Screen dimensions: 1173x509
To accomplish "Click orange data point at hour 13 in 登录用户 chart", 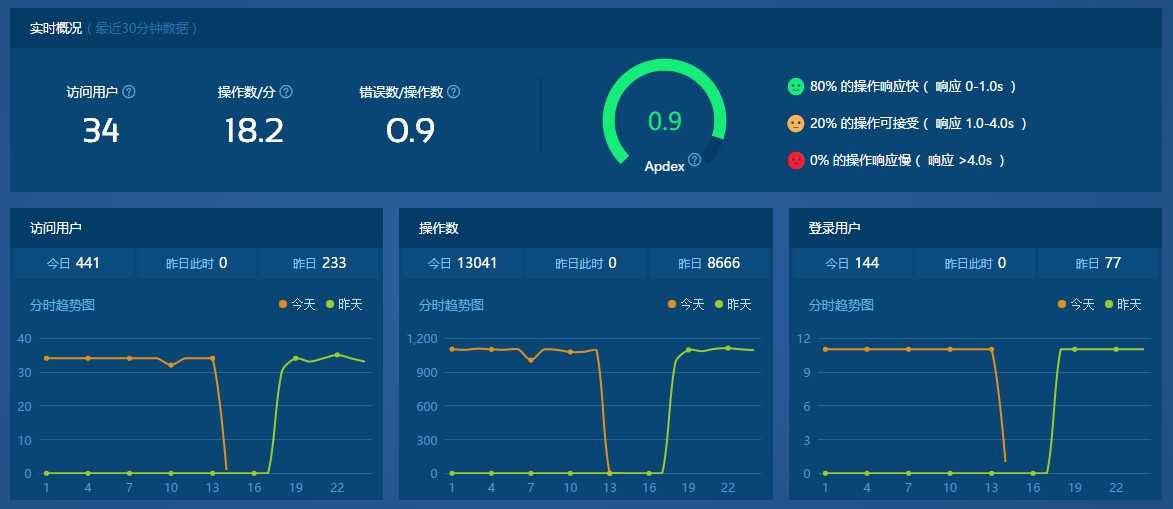I will pyautogui.click(x=991, y=349).
